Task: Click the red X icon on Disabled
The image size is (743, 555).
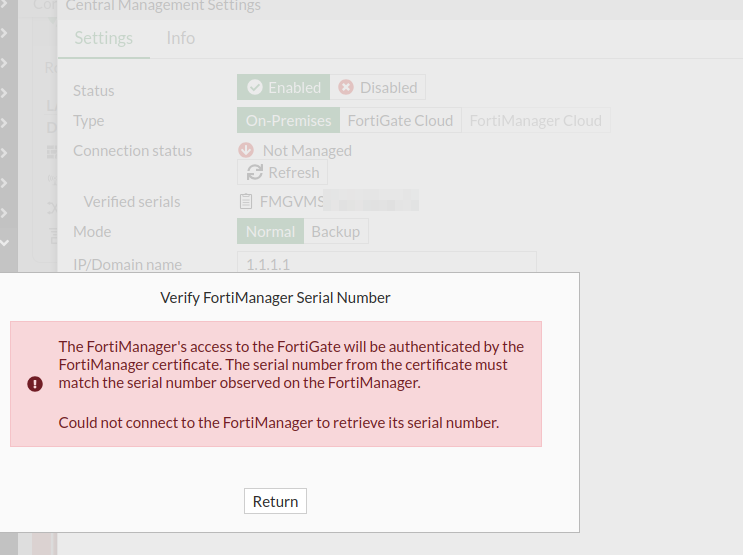Action: coord(345,87)
